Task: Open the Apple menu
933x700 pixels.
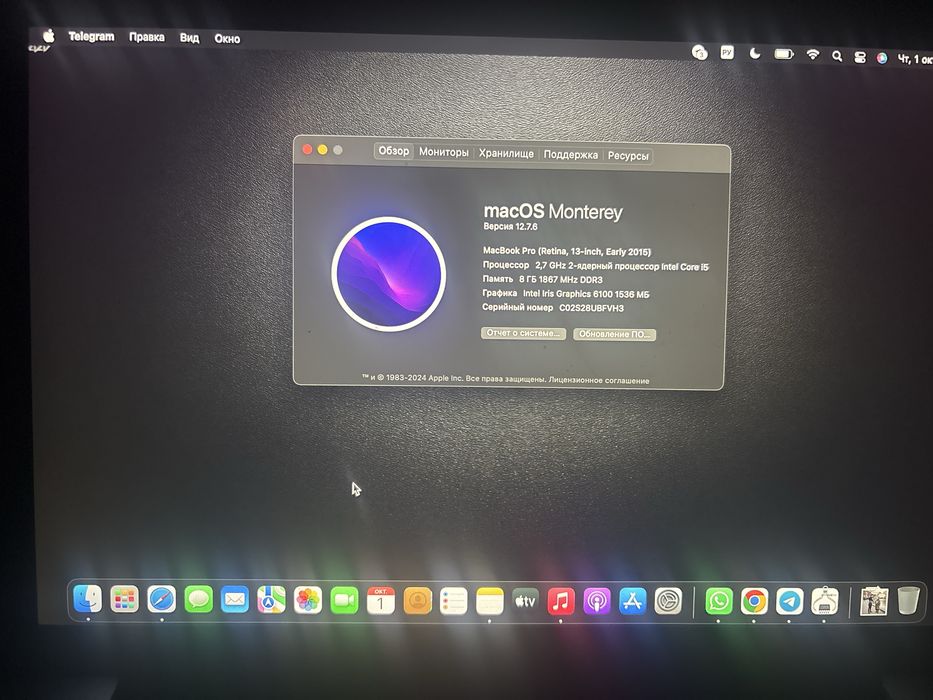Action: pos(48,36)
